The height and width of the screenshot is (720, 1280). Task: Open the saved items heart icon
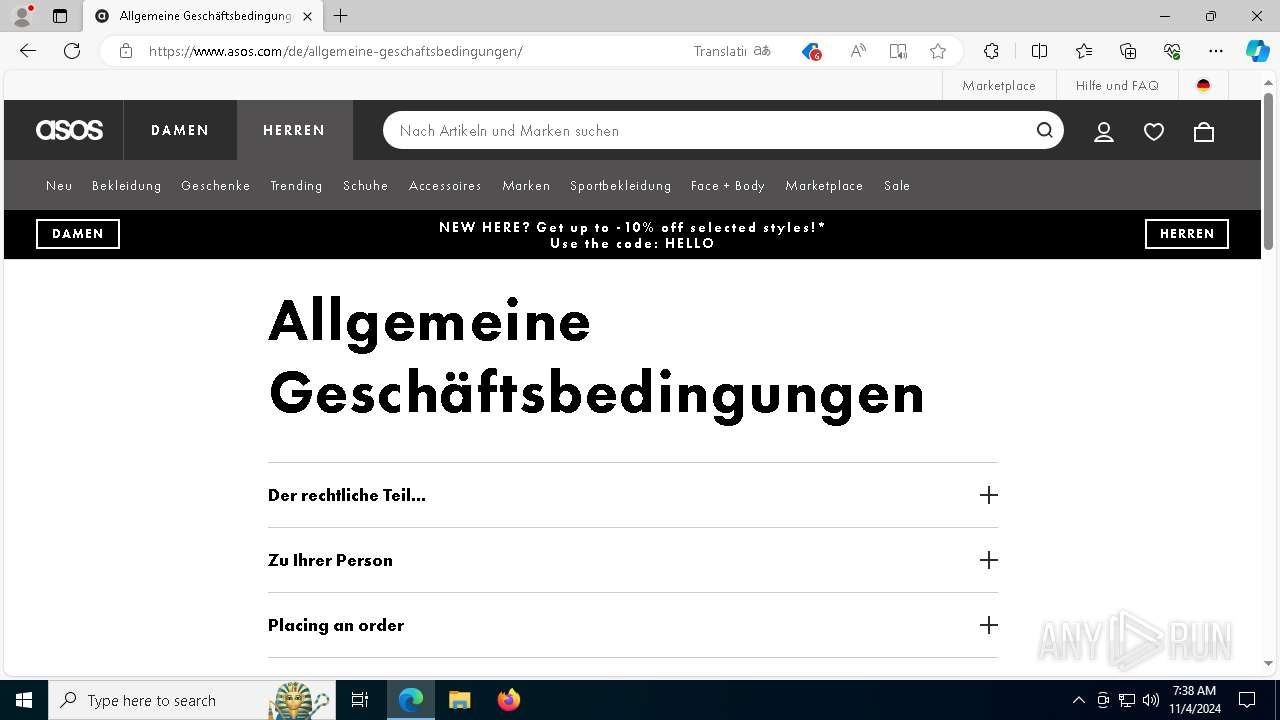point(1154,131)
